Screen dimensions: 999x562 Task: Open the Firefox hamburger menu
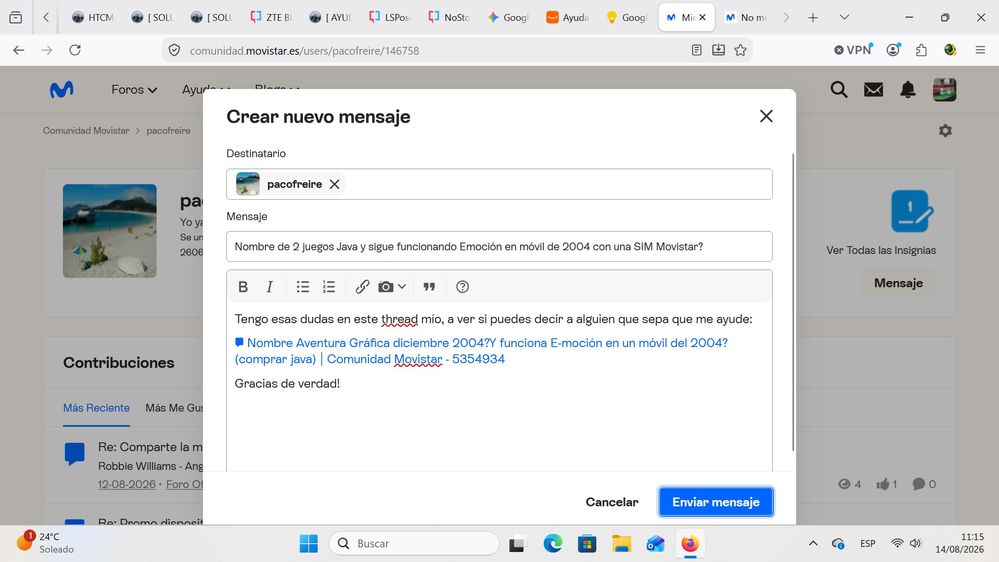pyautogui.click(x=980, y=50)
